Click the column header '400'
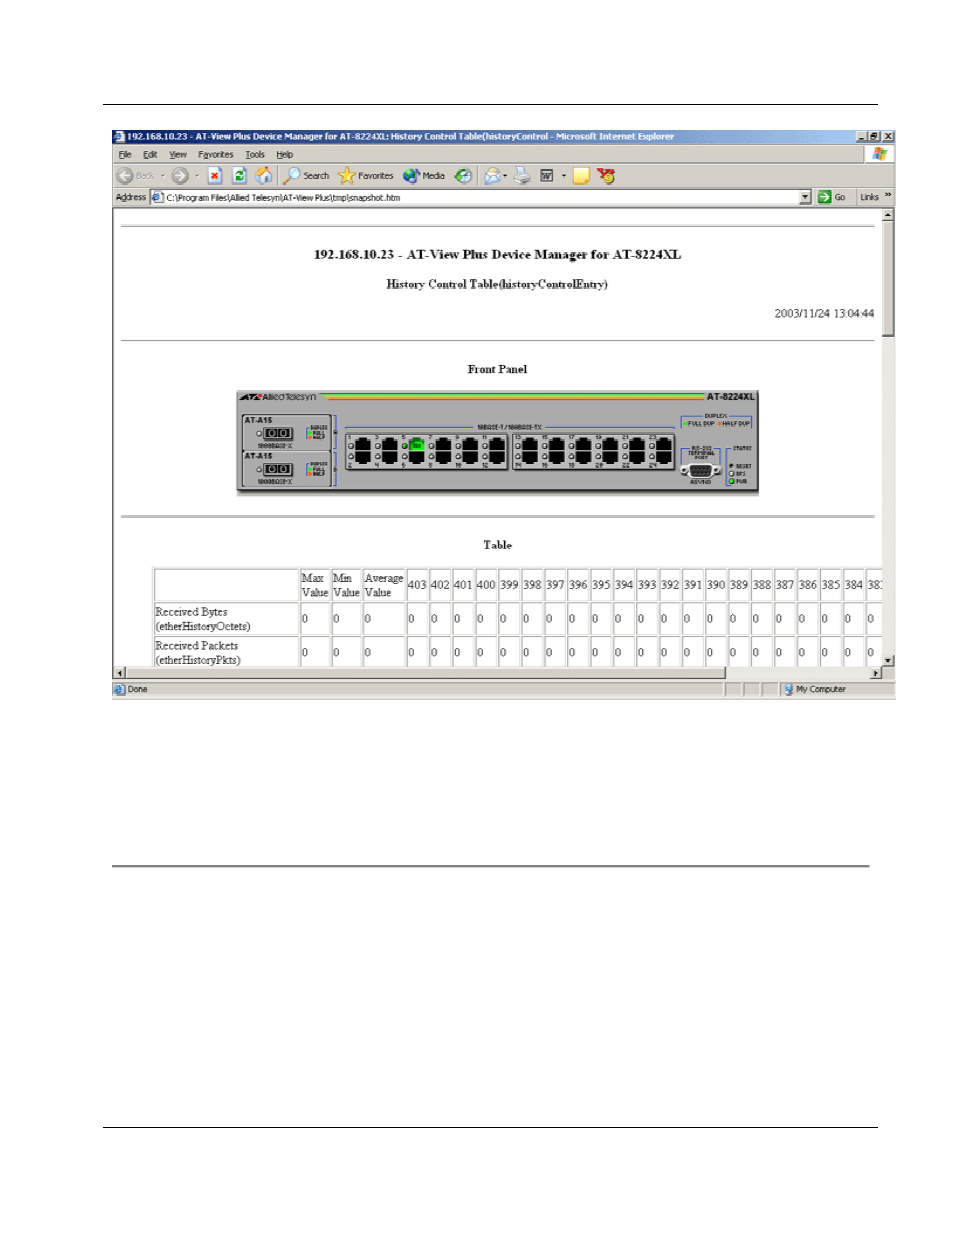This screenshot has height=1235, width=954. click(x=486, y=585)
